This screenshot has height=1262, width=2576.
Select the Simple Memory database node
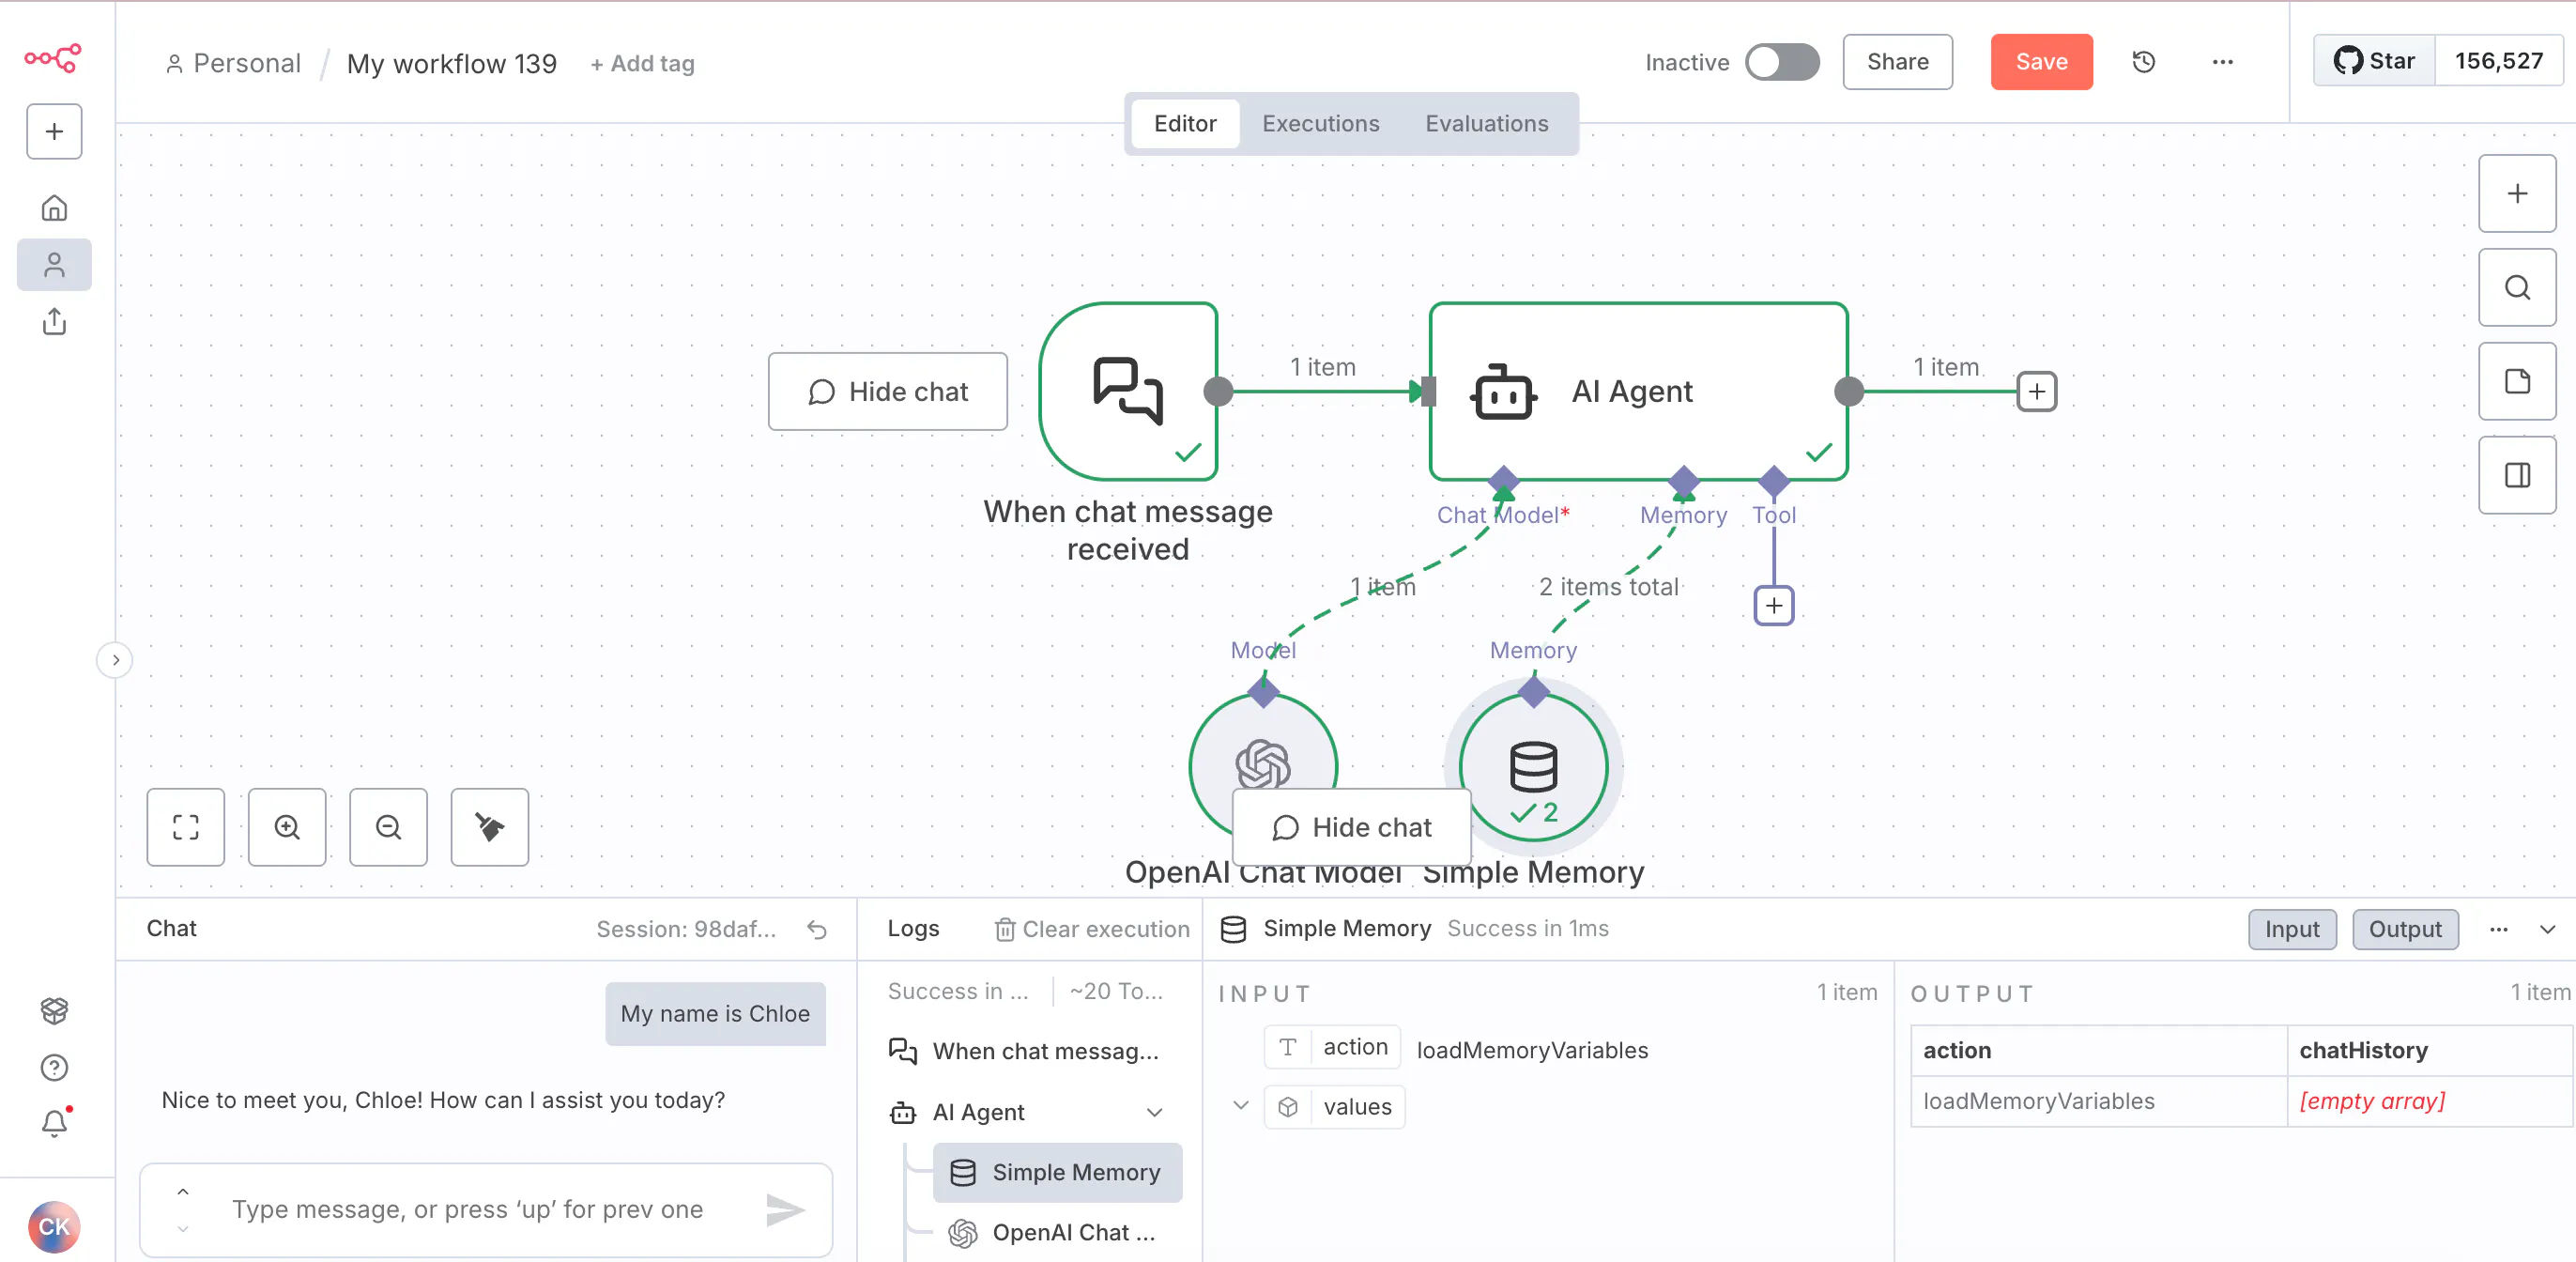tap(1533, 767)
